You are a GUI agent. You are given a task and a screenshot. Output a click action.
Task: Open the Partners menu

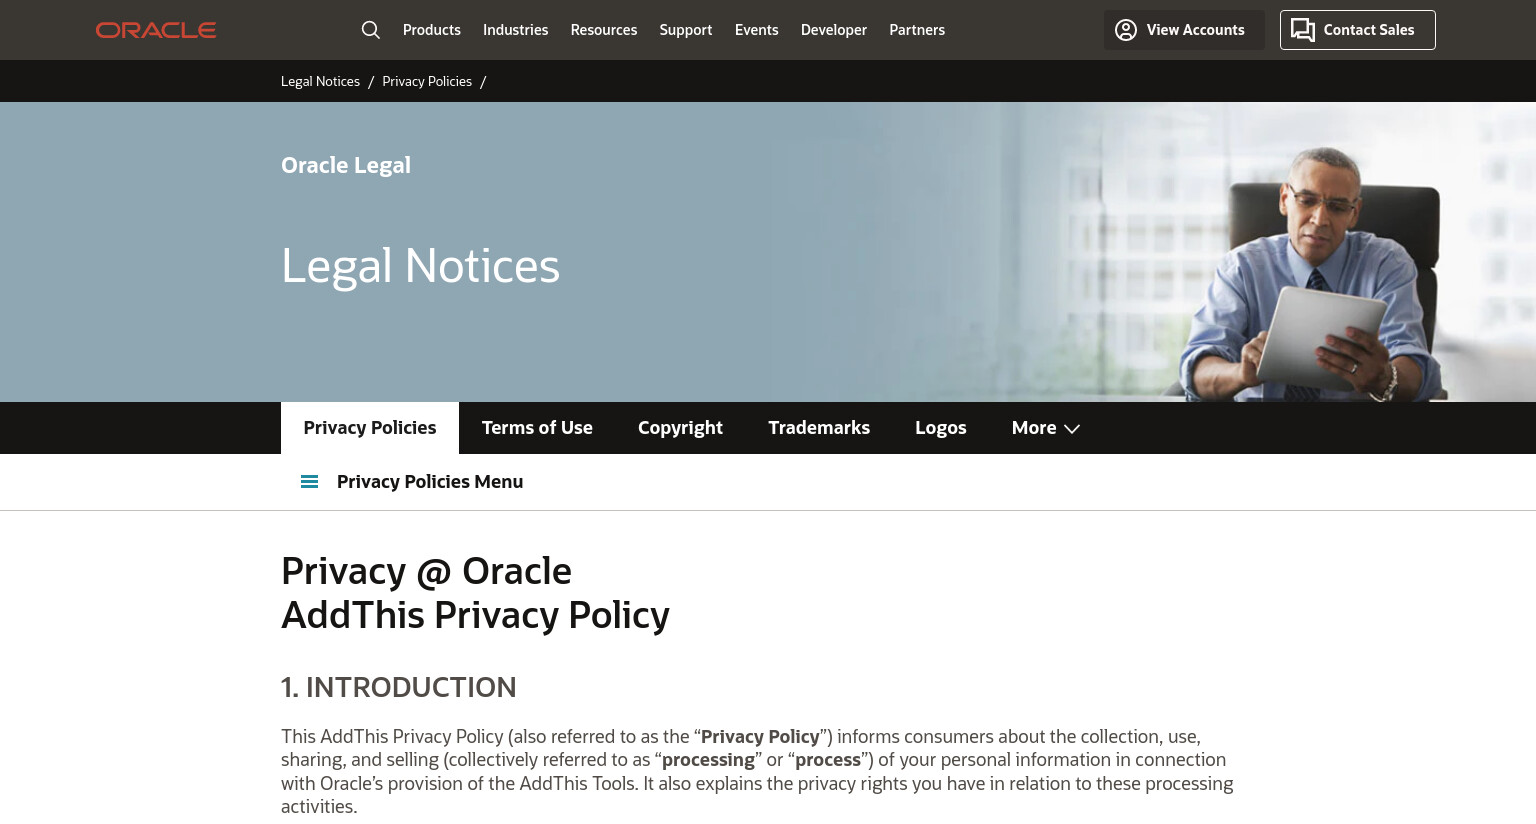917,30
